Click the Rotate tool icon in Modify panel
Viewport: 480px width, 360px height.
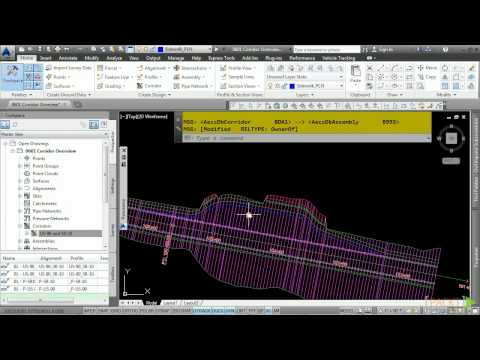click(445, 68)
